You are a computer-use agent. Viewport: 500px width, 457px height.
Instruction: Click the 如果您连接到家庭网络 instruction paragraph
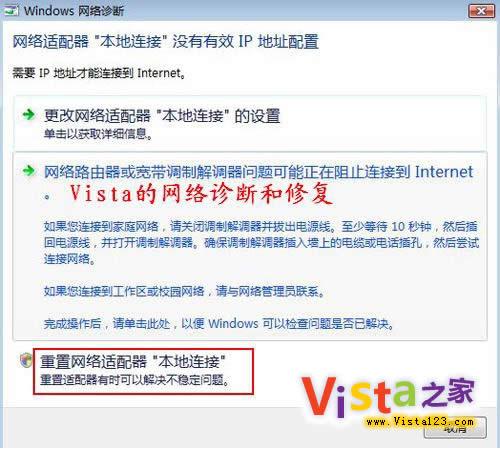(261, 242)
